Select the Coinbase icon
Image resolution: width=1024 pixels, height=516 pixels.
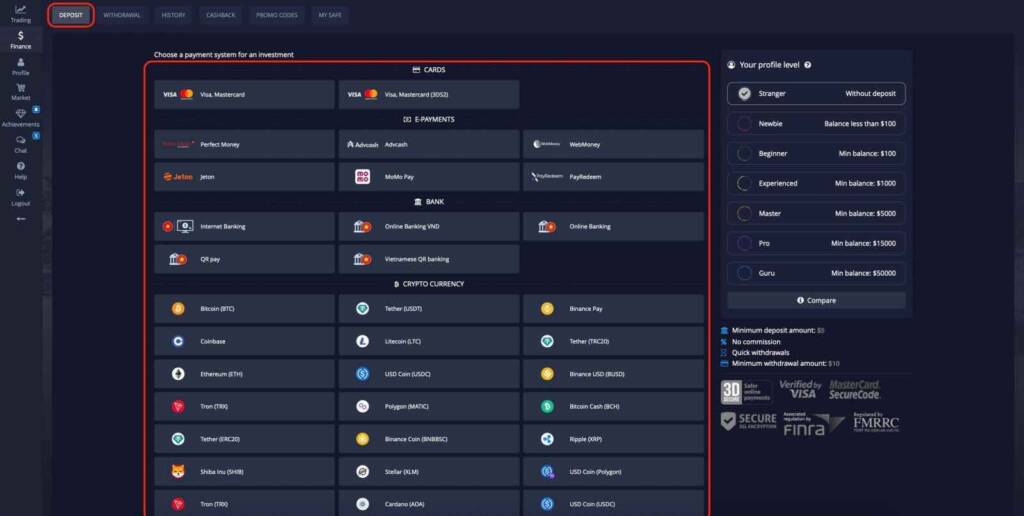tap(178, 342)
